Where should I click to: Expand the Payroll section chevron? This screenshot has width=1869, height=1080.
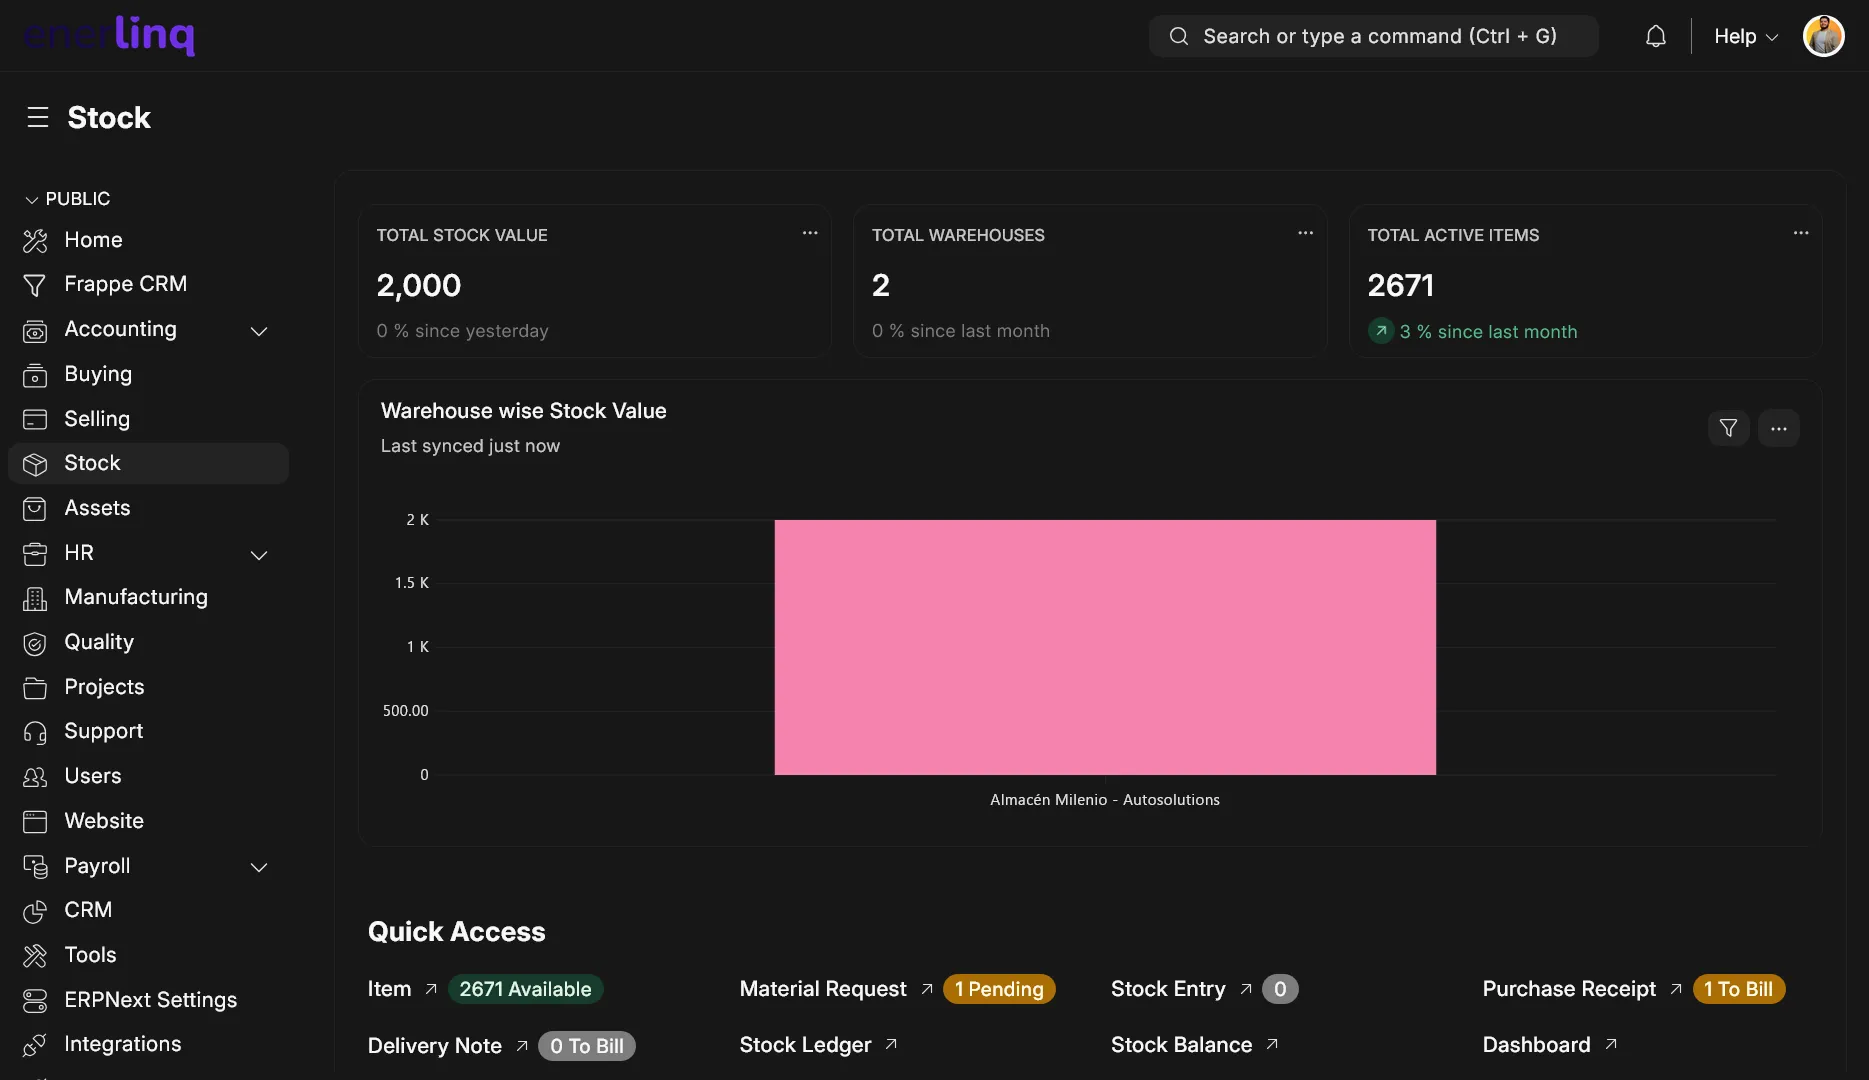click(x=259, y=867)
